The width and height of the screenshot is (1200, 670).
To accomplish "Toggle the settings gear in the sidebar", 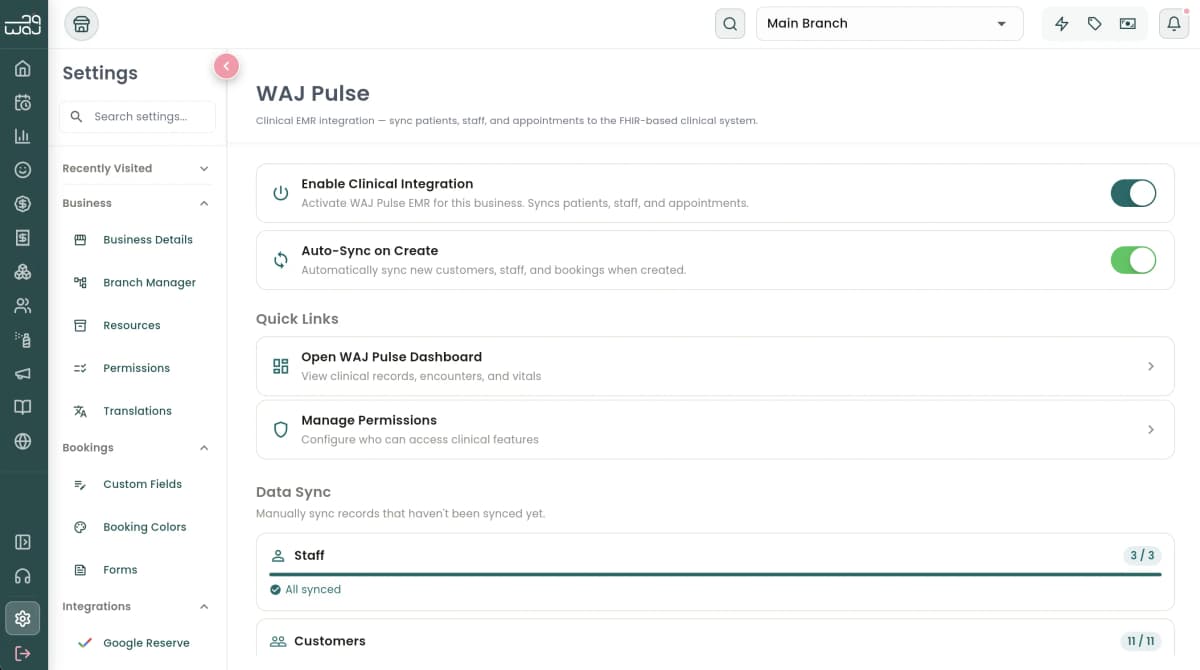I will pos(22,618).
